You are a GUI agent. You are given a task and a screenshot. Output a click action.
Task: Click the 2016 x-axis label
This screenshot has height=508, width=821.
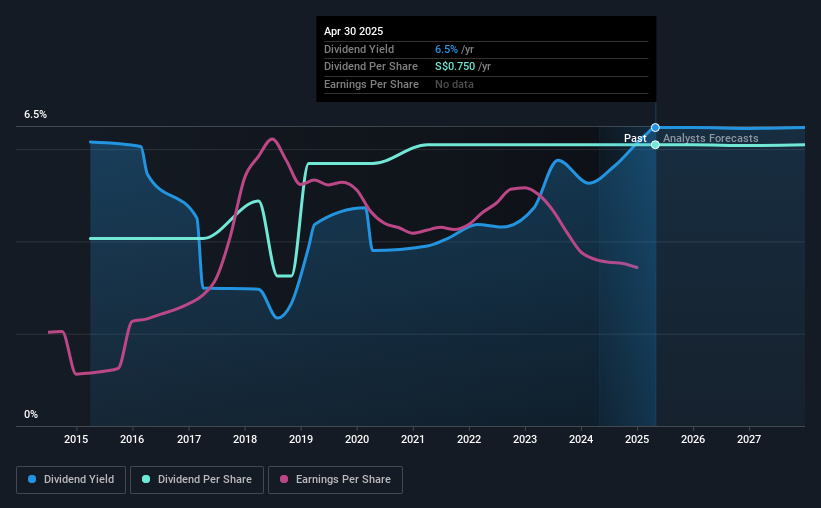132,439
